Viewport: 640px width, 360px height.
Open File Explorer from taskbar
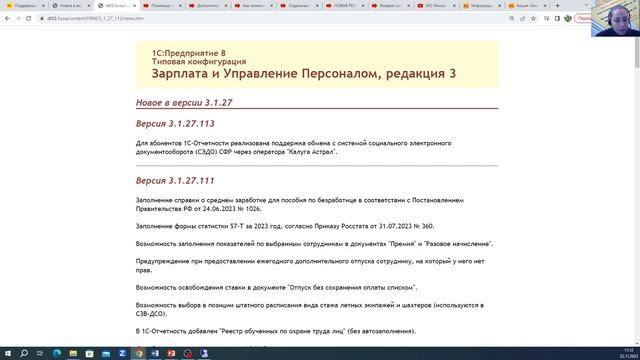pyautogui.click(x=73, y=353)
